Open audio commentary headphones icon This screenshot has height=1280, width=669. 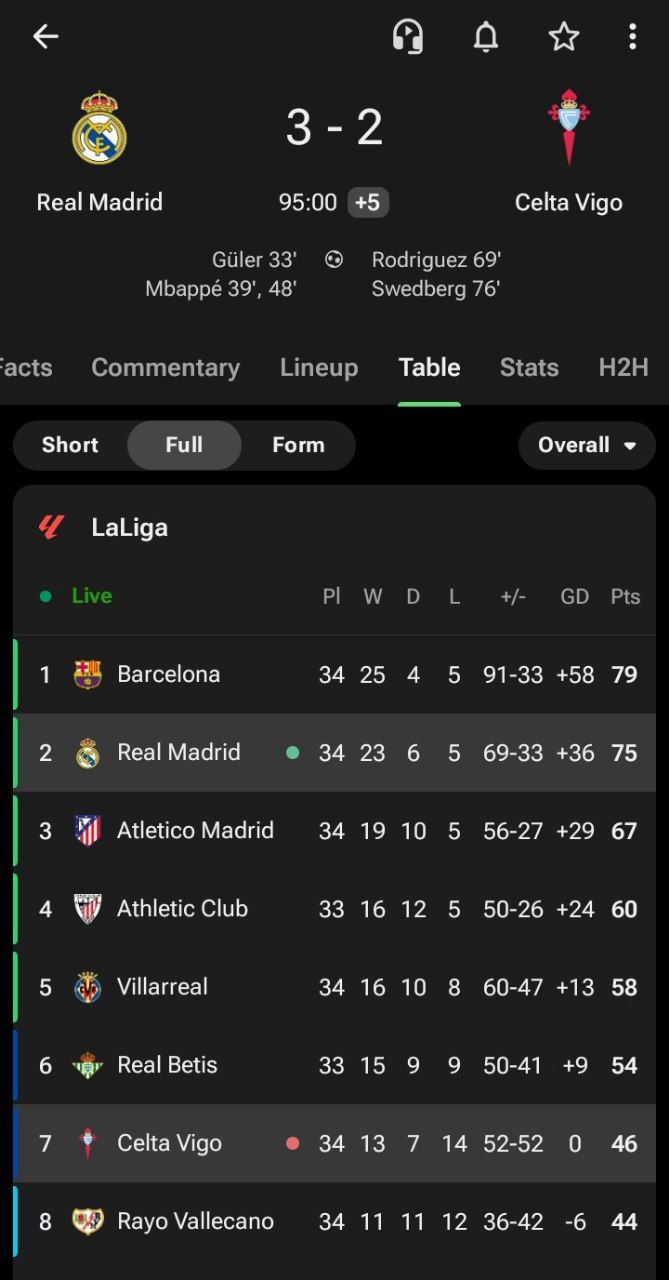tap(407, 37)
